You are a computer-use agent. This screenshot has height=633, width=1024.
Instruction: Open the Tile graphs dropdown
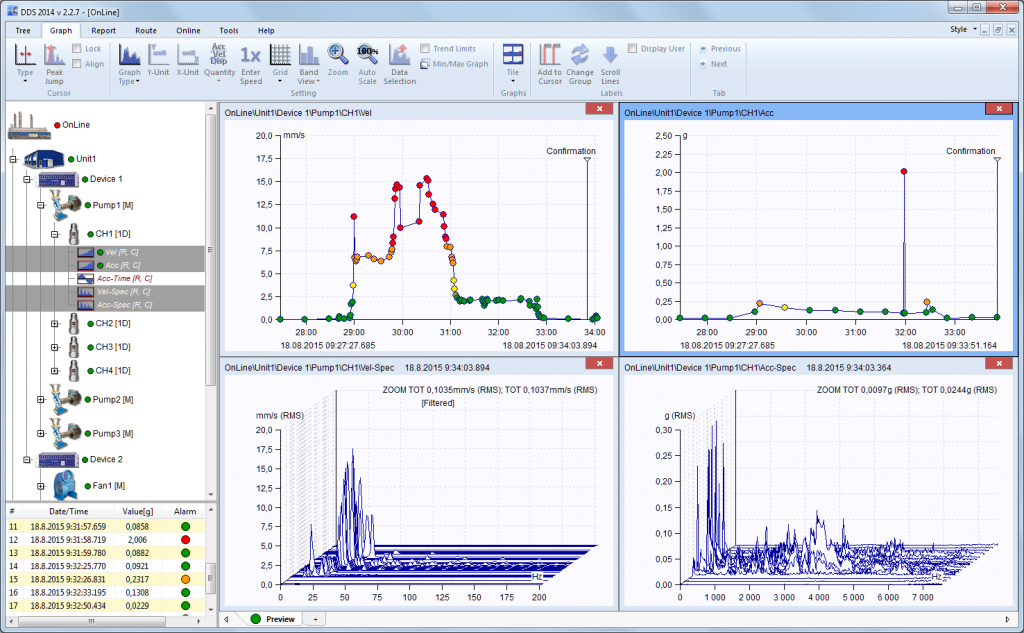coord(512,62)
